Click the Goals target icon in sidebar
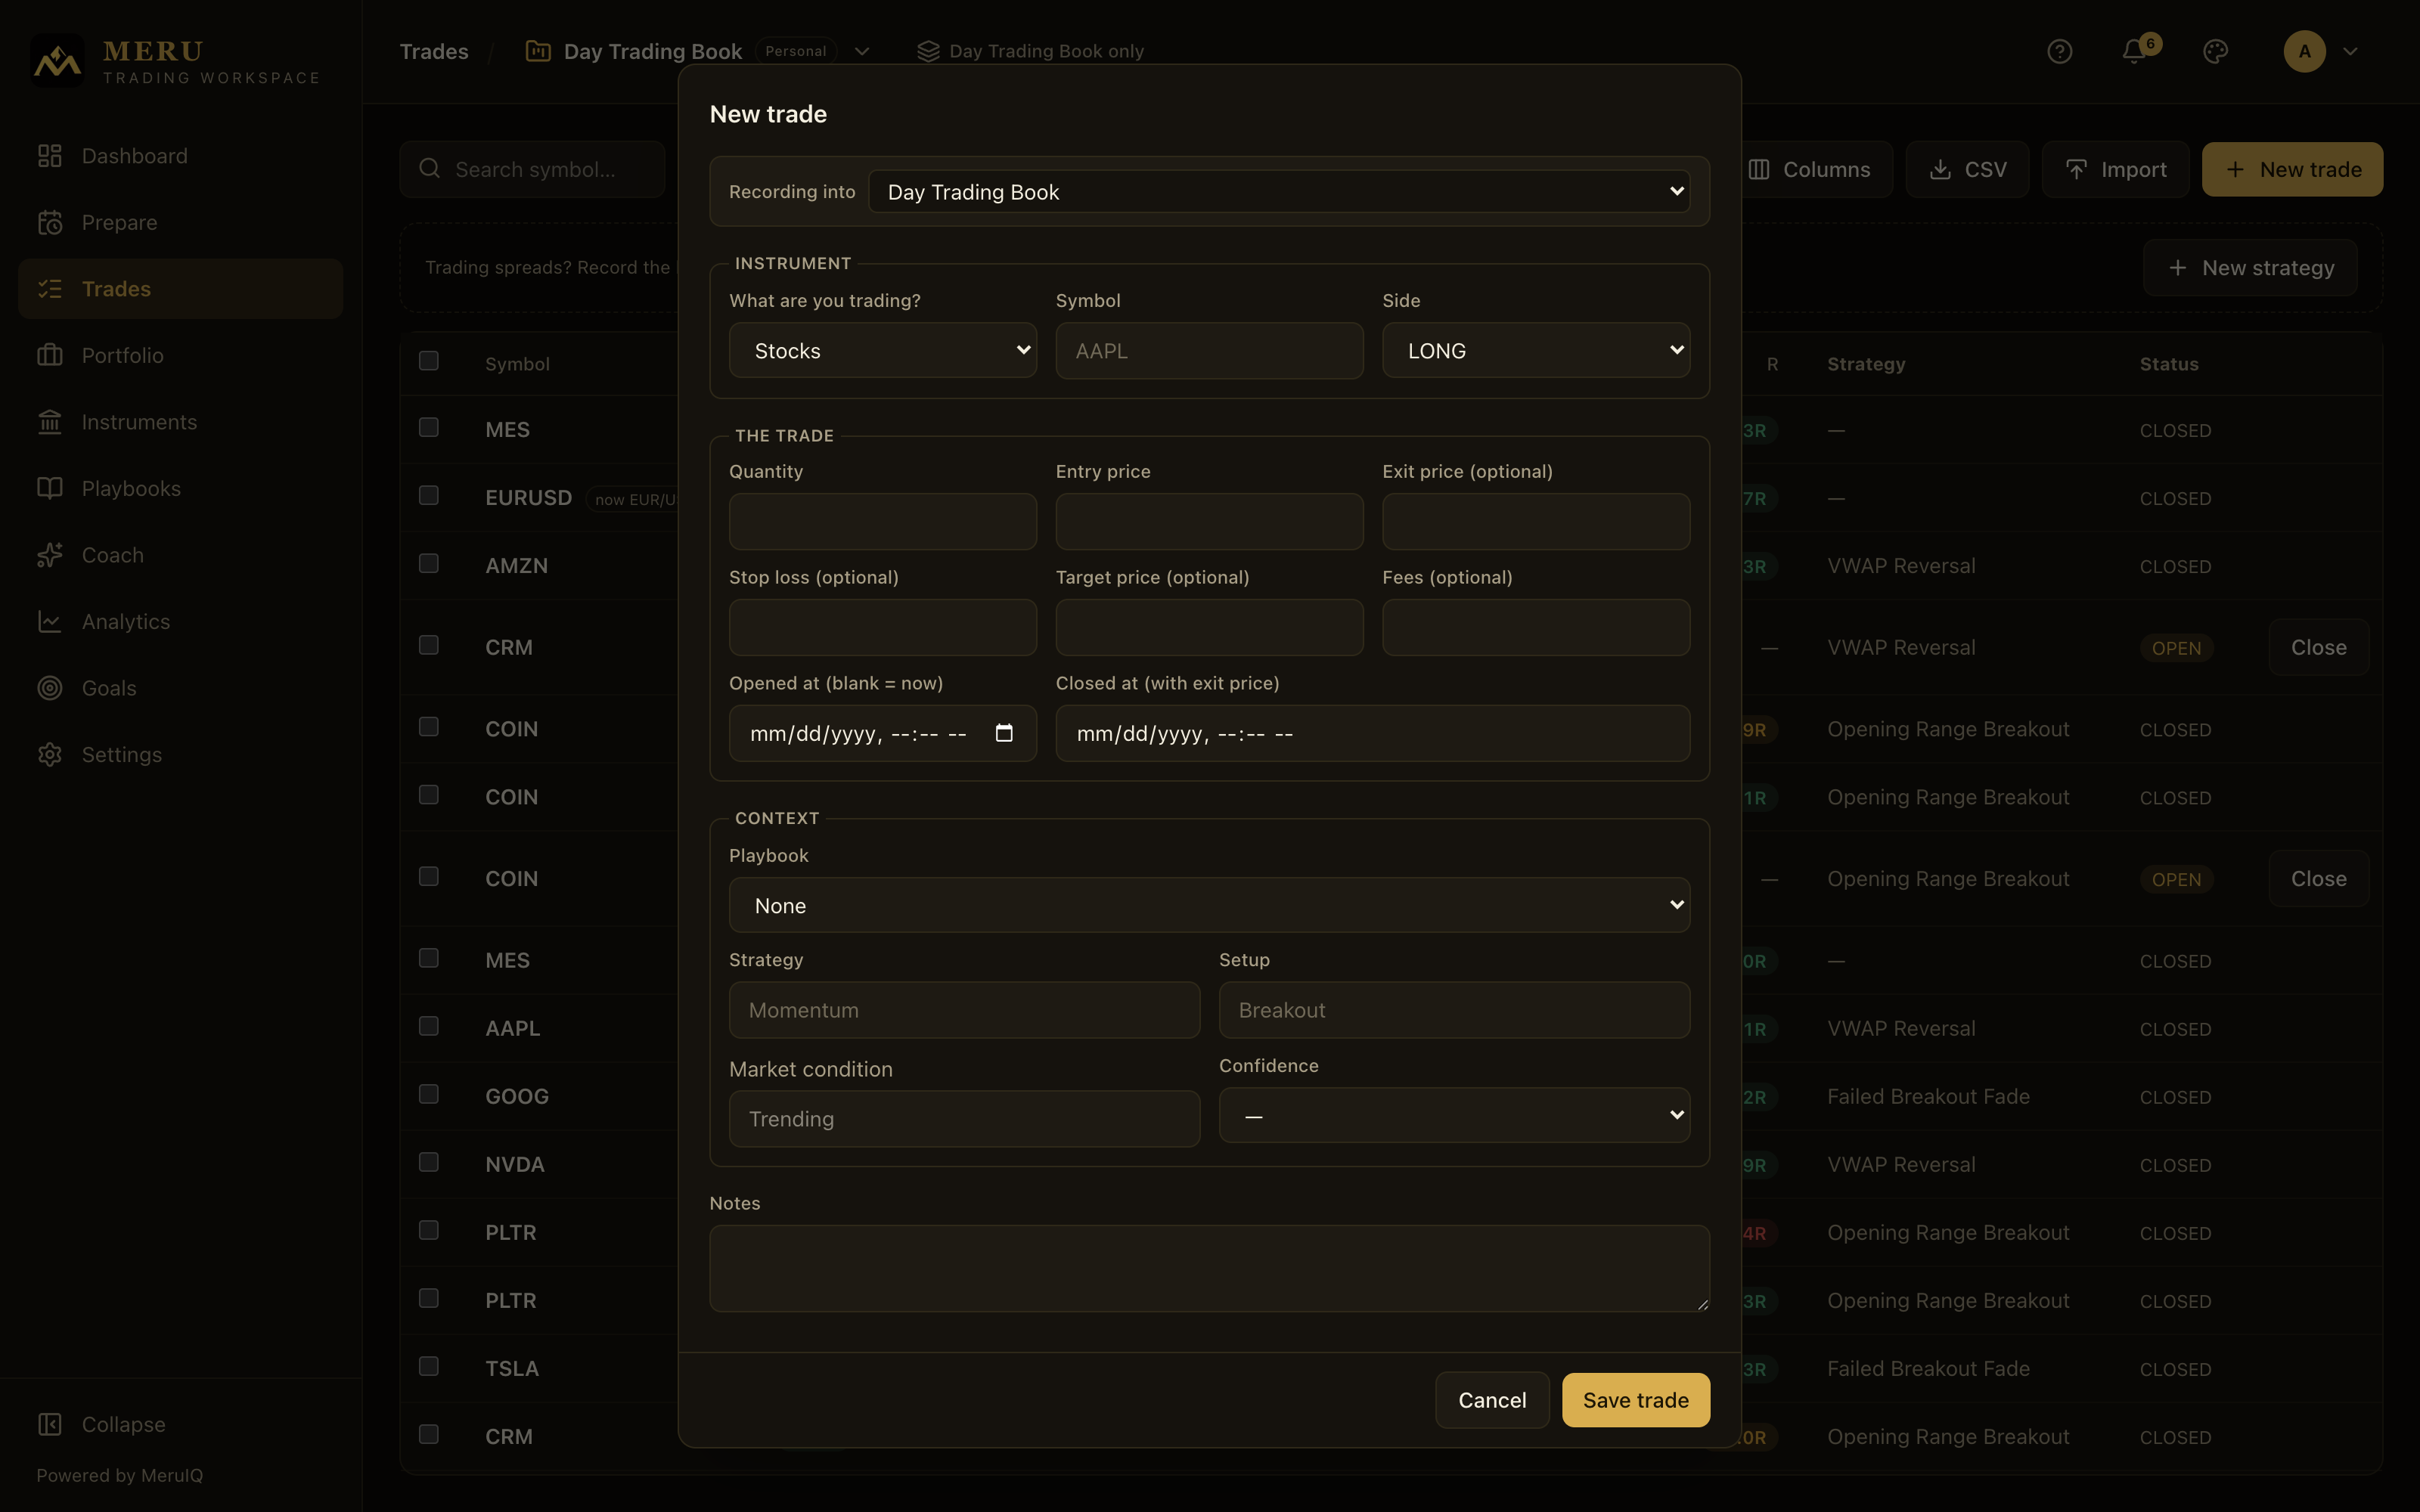This screenshot has height=1512, width=2420. point(50,688)
